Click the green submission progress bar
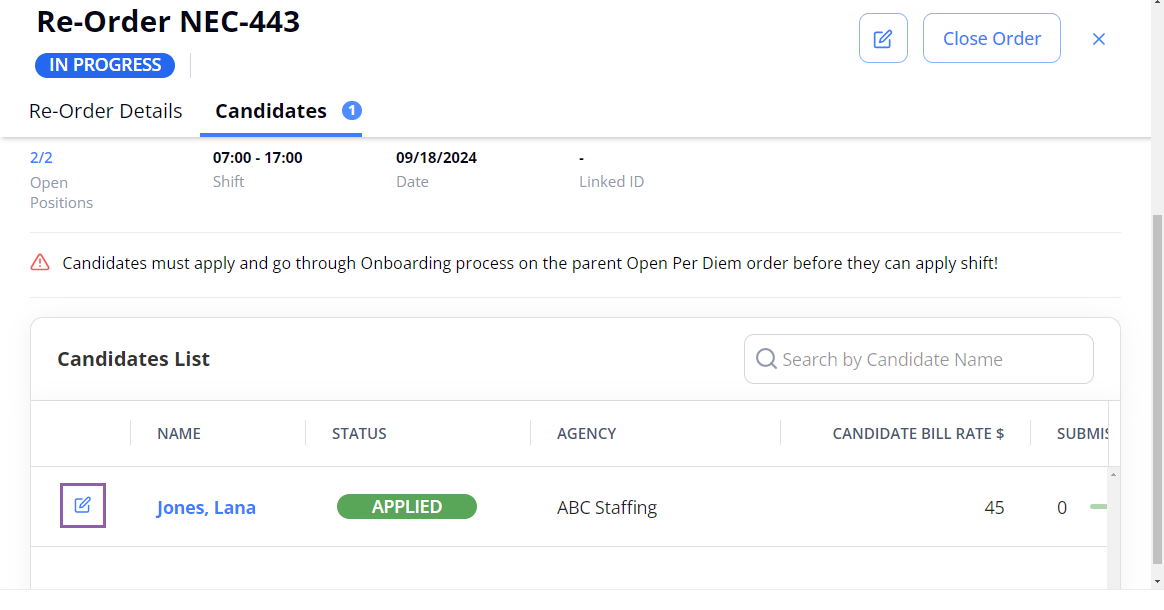The width and height of the screenshot is (1164, 610). pyautogui.click(x=1098, y=507)
